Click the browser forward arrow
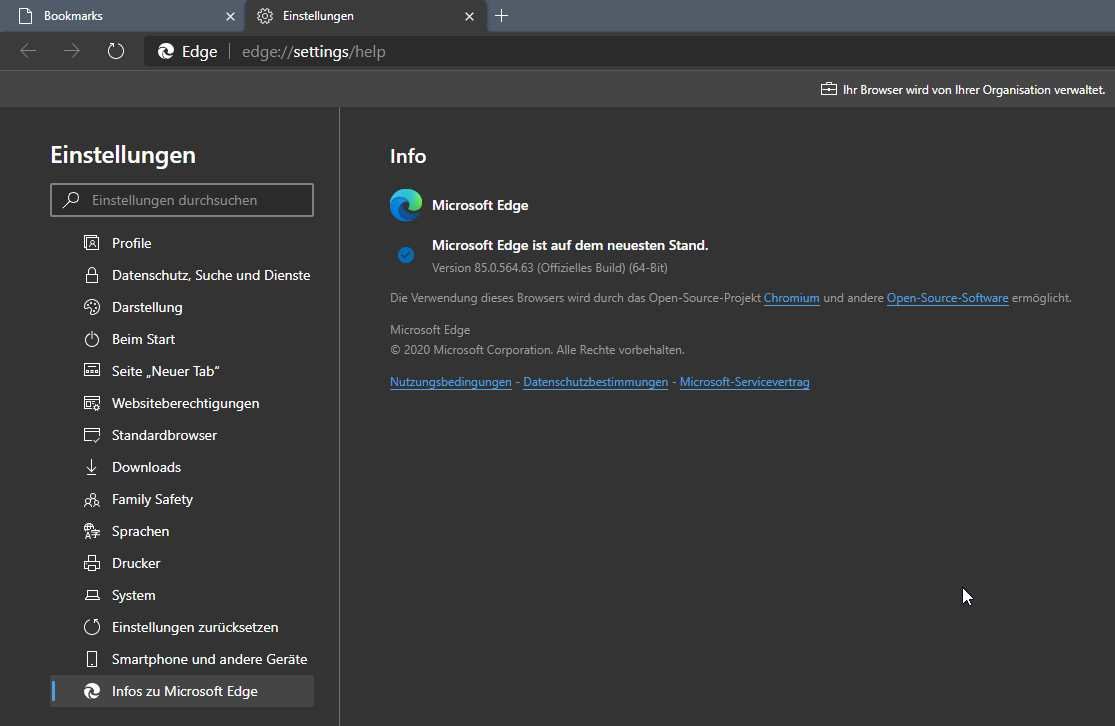 pyautogui.click(x=71, y=51)
